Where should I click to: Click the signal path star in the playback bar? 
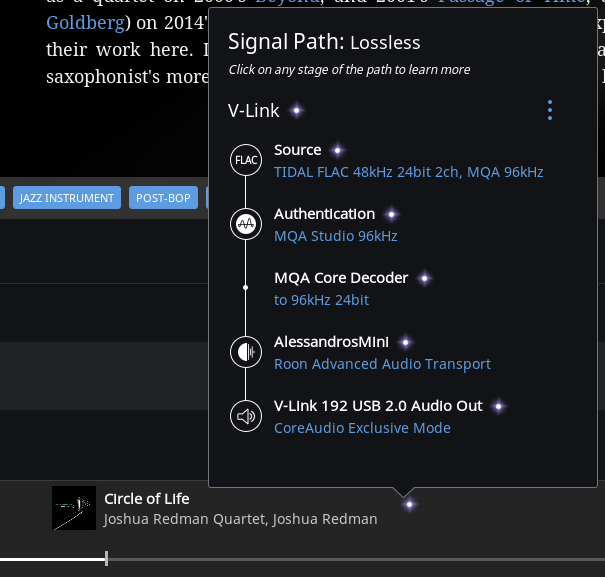409,504
